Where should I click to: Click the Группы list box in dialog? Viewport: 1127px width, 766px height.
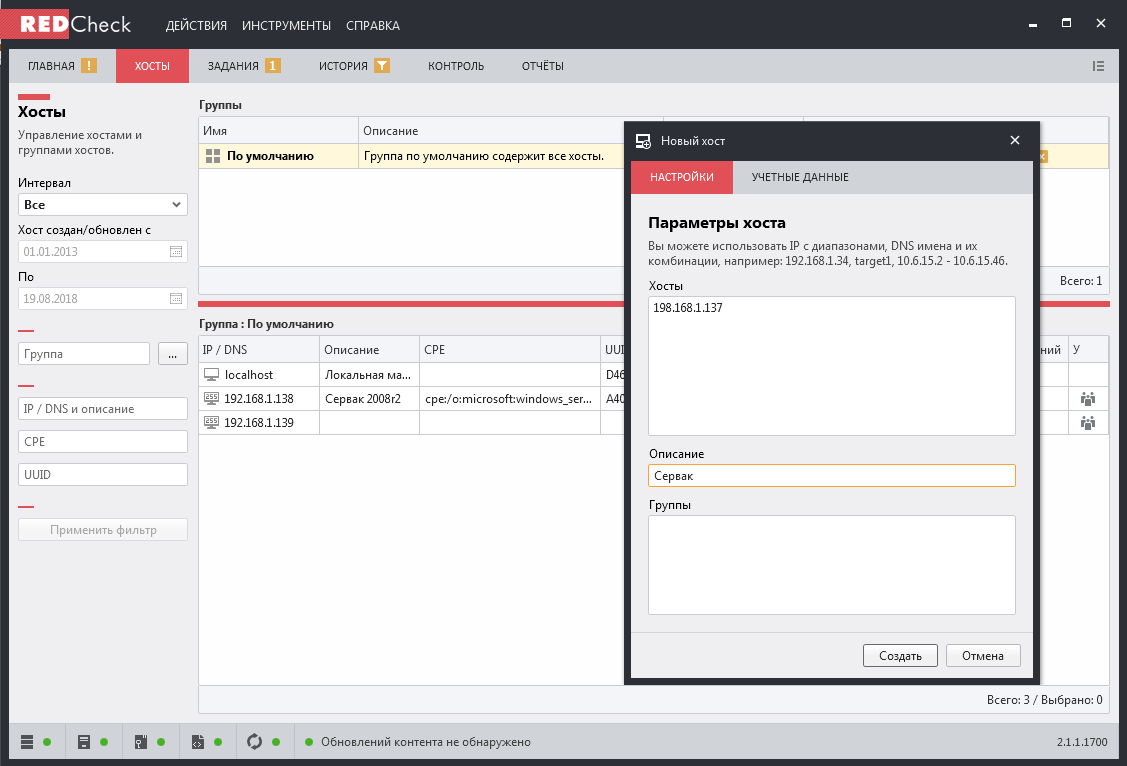coord(832,565)
